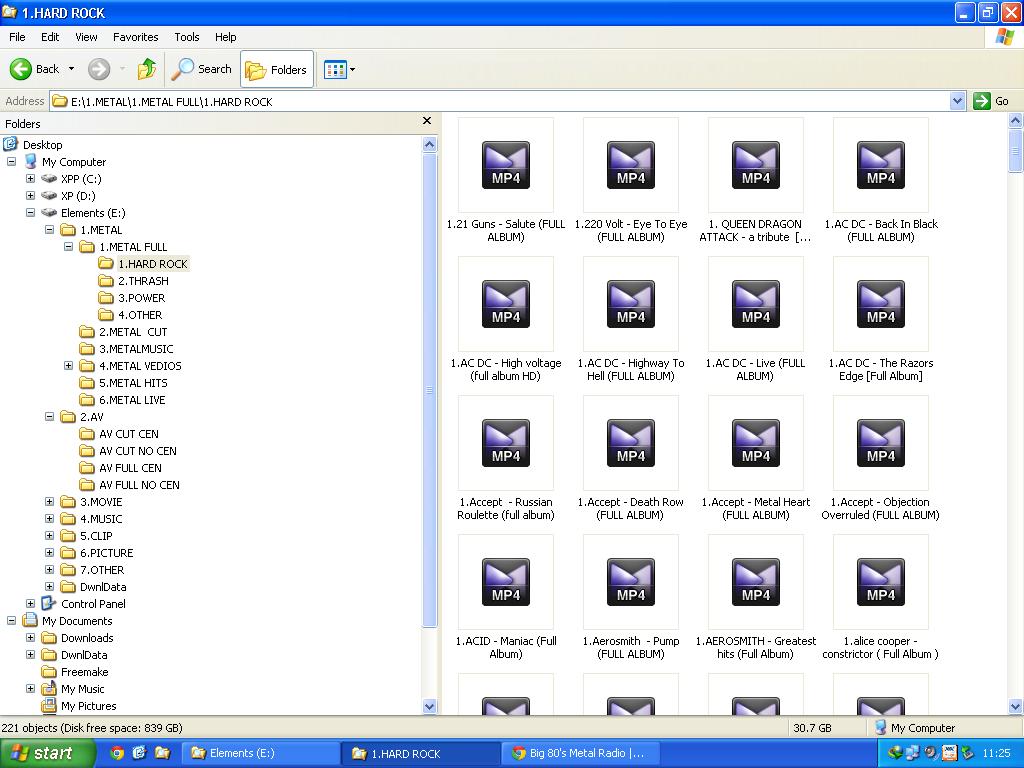Screen dimensions: 1024x768
Task: Select the Aerosmith - Pump MP4 icon
Action: [x=631, y=583]
